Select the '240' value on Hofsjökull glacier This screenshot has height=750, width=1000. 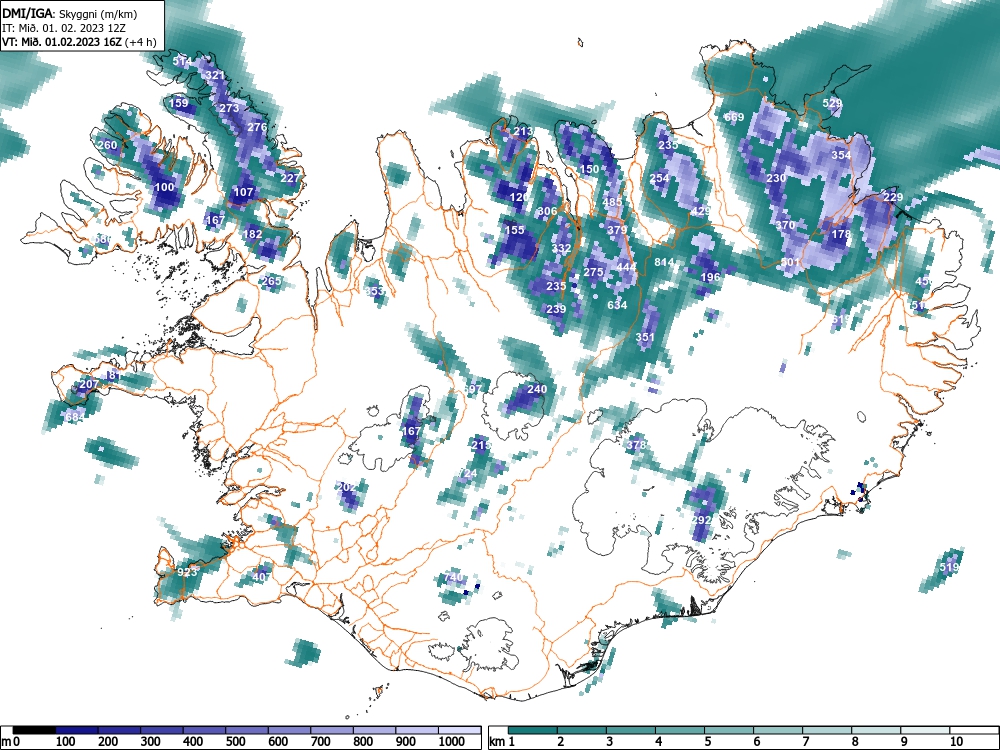(537, 389)
